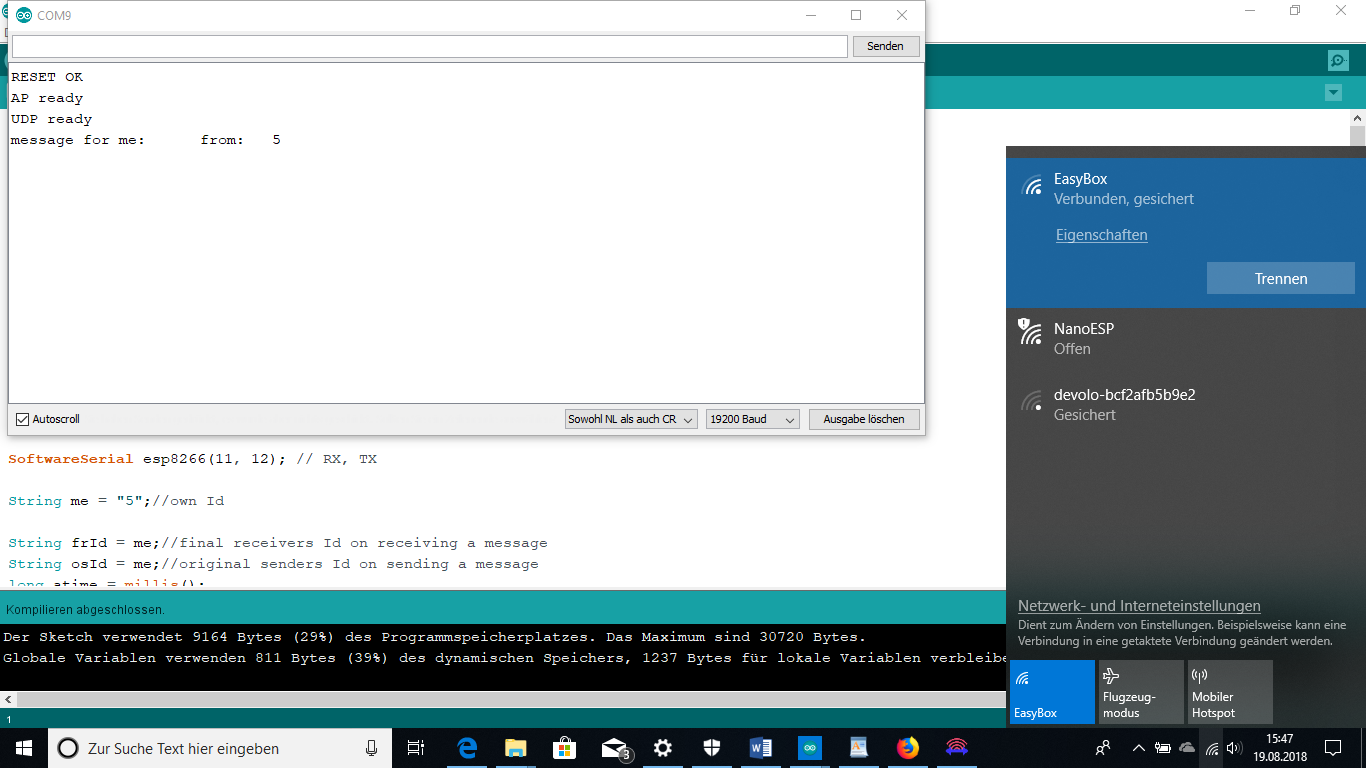Click the volume speaker tray icon
The width and height of the screenshot is (1366, 768).
click(1234, 748)
